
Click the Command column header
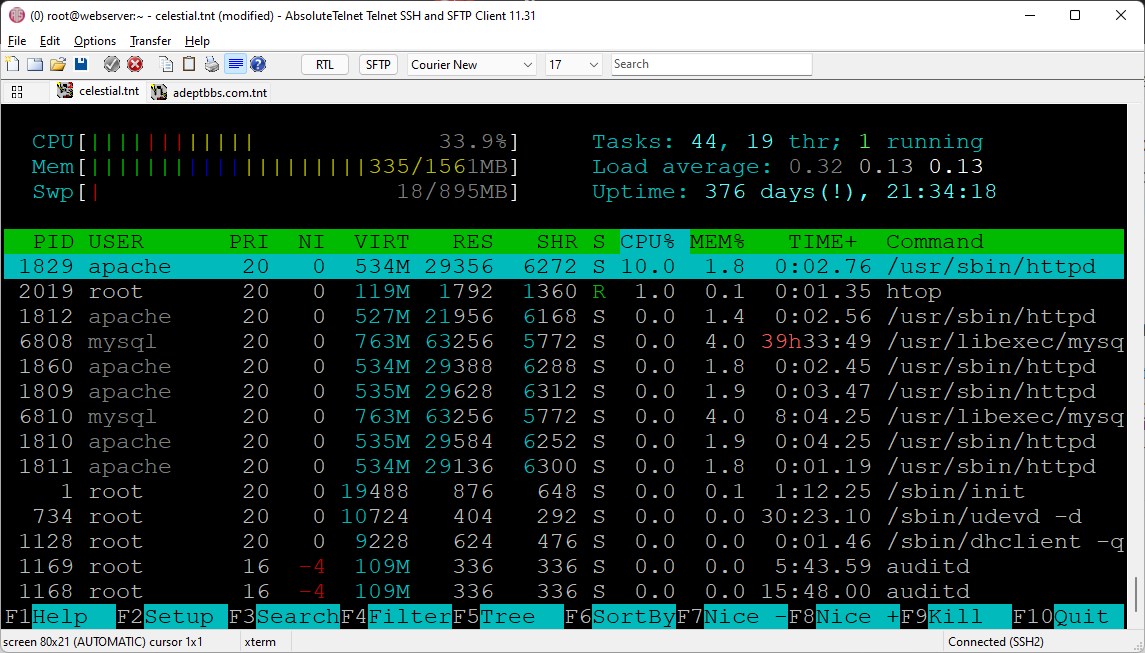coord(935,242)
